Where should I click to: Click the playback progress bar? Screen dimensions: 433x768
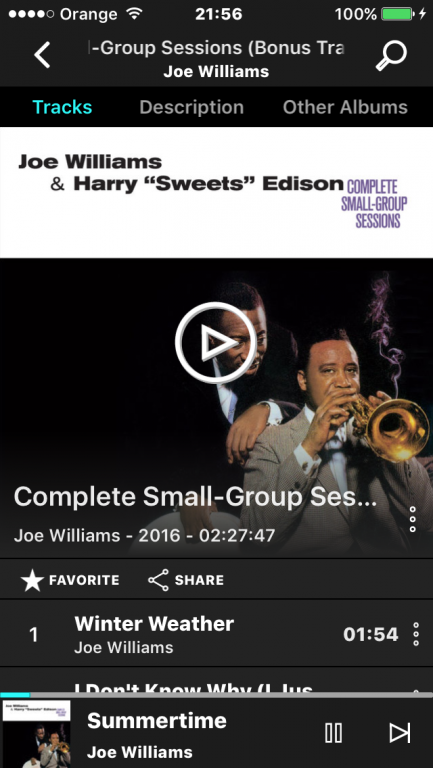tap(216, 695)
